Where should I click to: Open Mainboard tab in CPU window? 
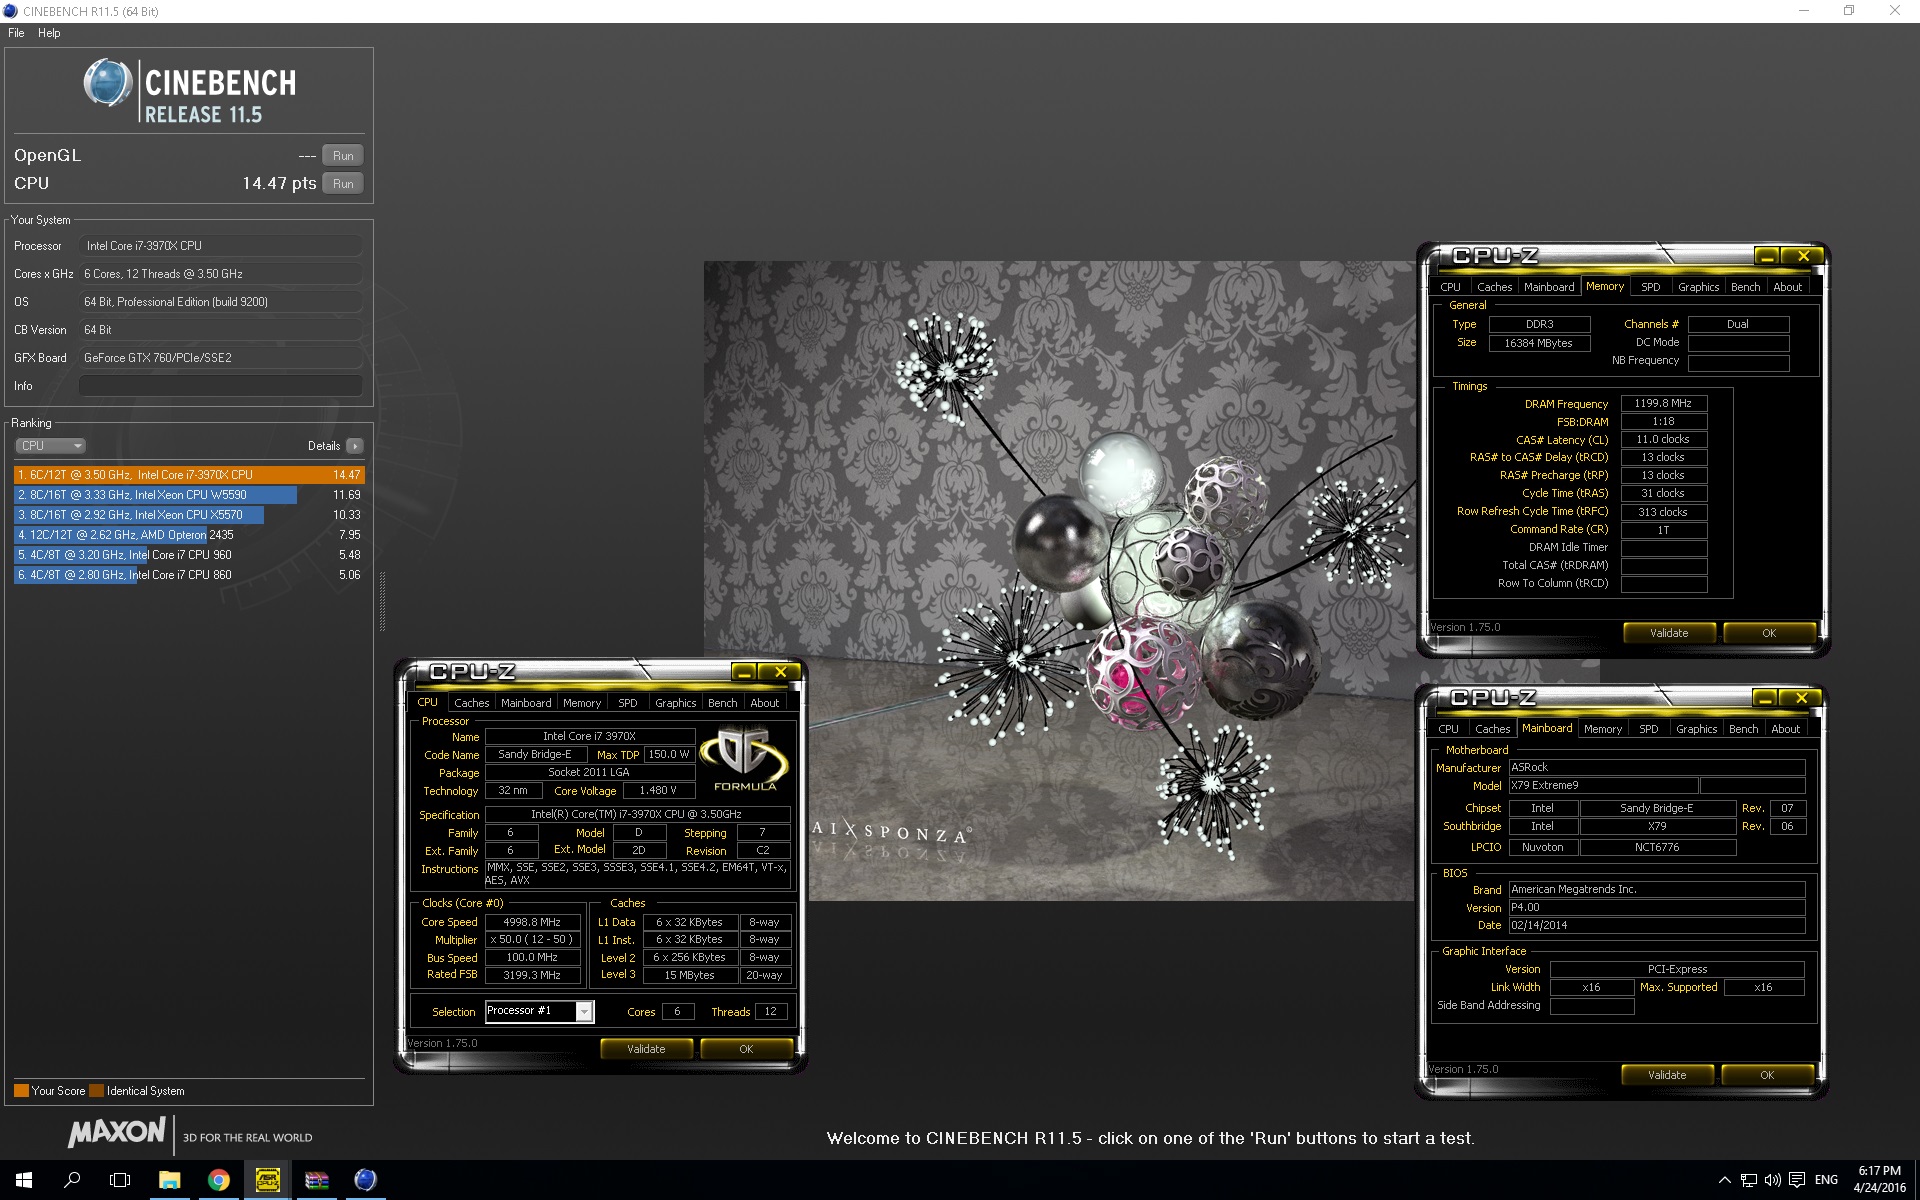pos(526,703)
